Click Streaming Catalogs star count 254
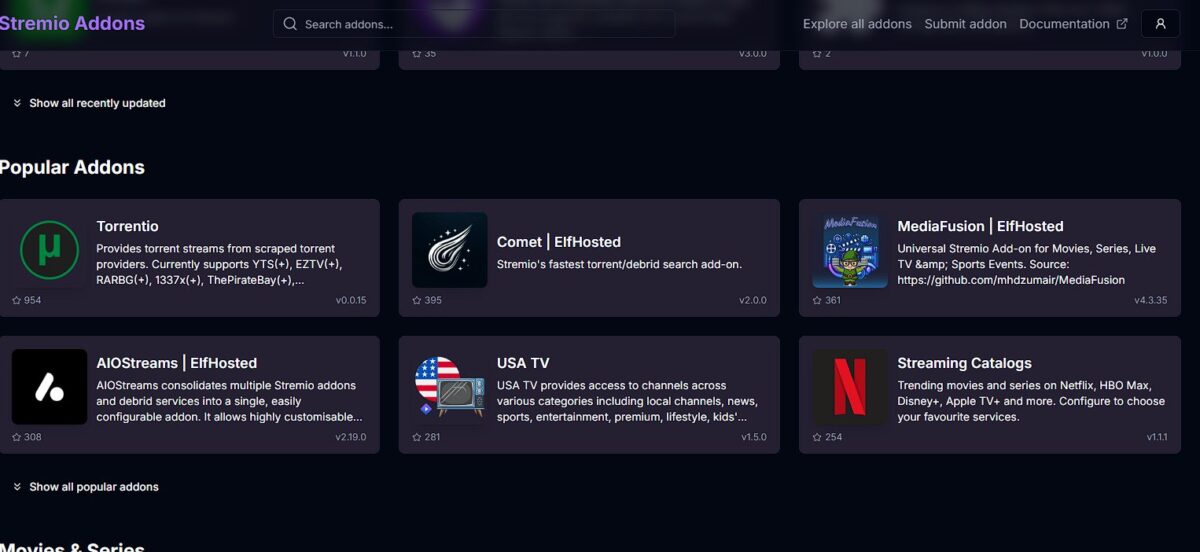This screenshot has width=1200, height=552. 833,437
